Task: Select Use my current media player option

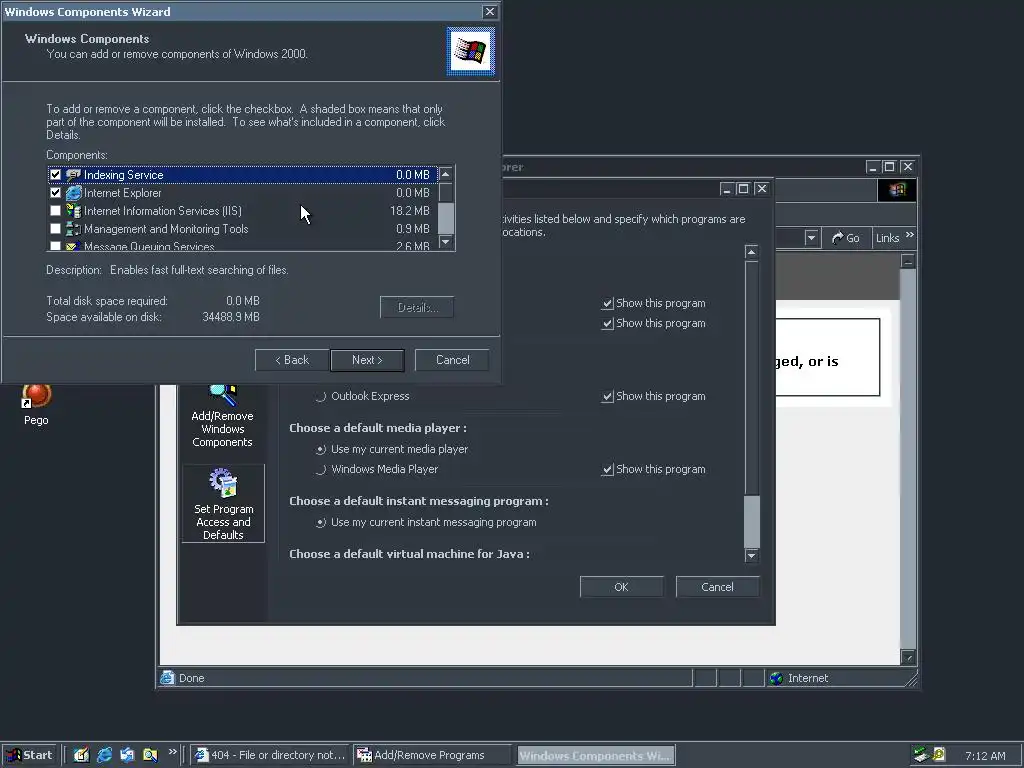Action: pos(321,449)
